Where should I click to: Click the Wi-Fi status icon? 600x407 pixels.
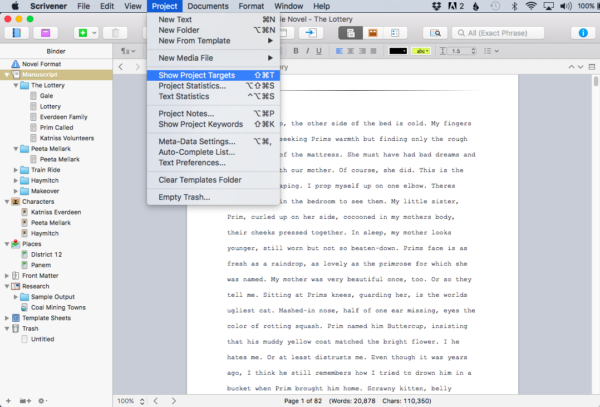pos(531,6)
